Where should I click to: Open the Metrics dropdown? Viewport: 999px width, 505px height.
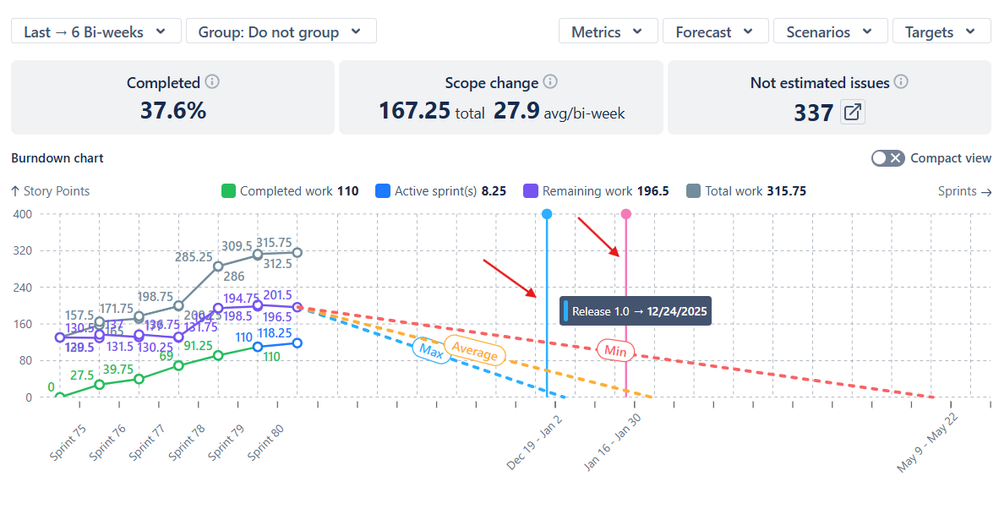coord(607,32)
